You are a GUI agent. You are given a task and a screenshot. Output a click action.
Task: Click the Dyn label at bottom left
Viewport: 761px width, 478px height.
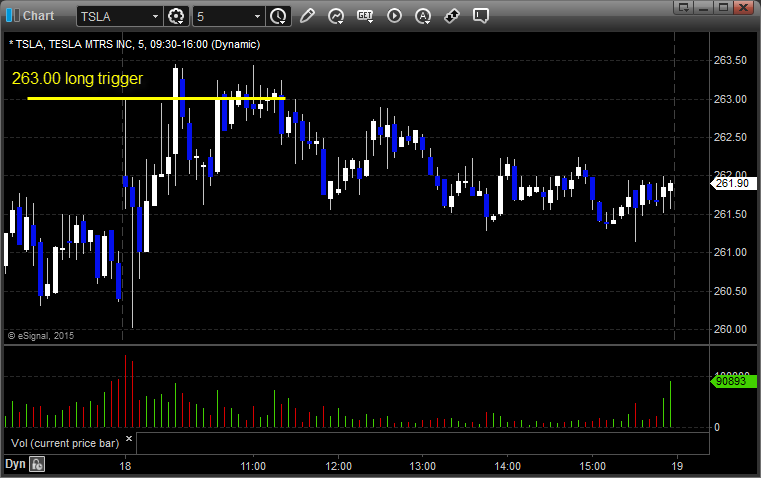15,464
